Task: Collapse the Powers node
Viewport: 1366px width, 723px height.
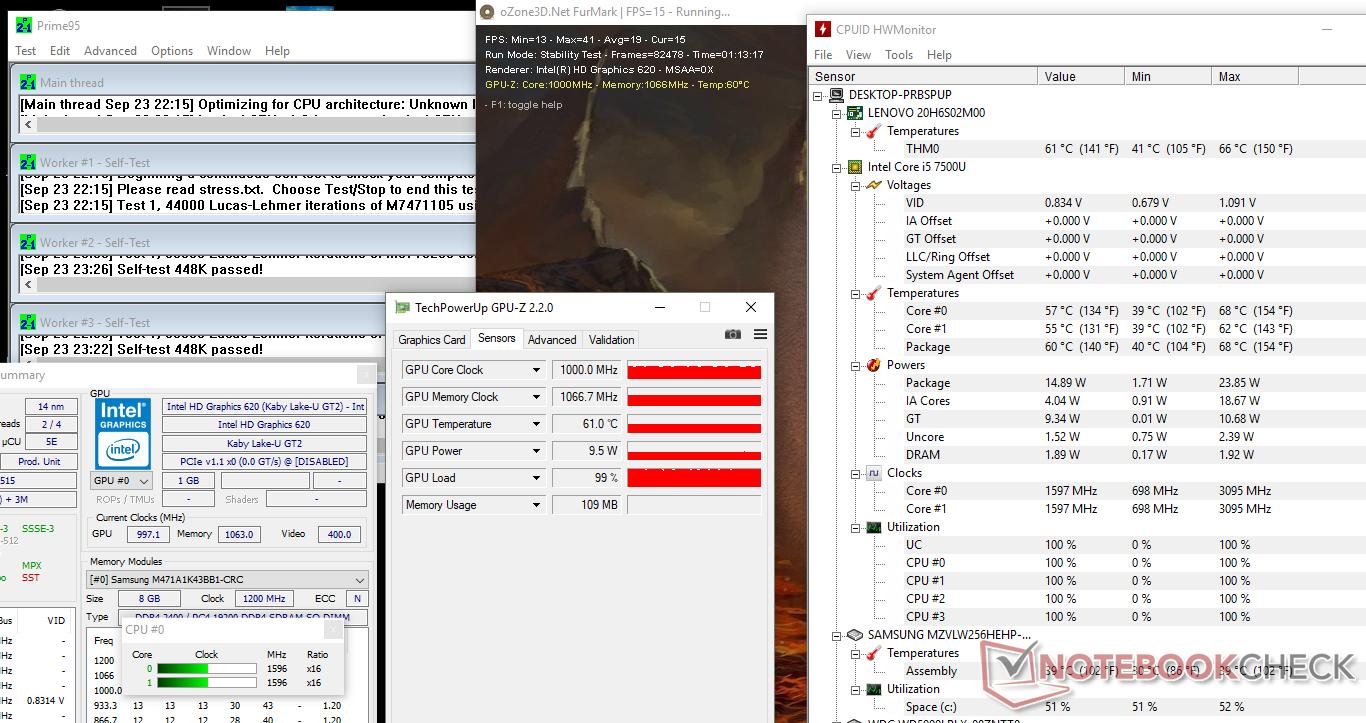Action: click(856, 365)
